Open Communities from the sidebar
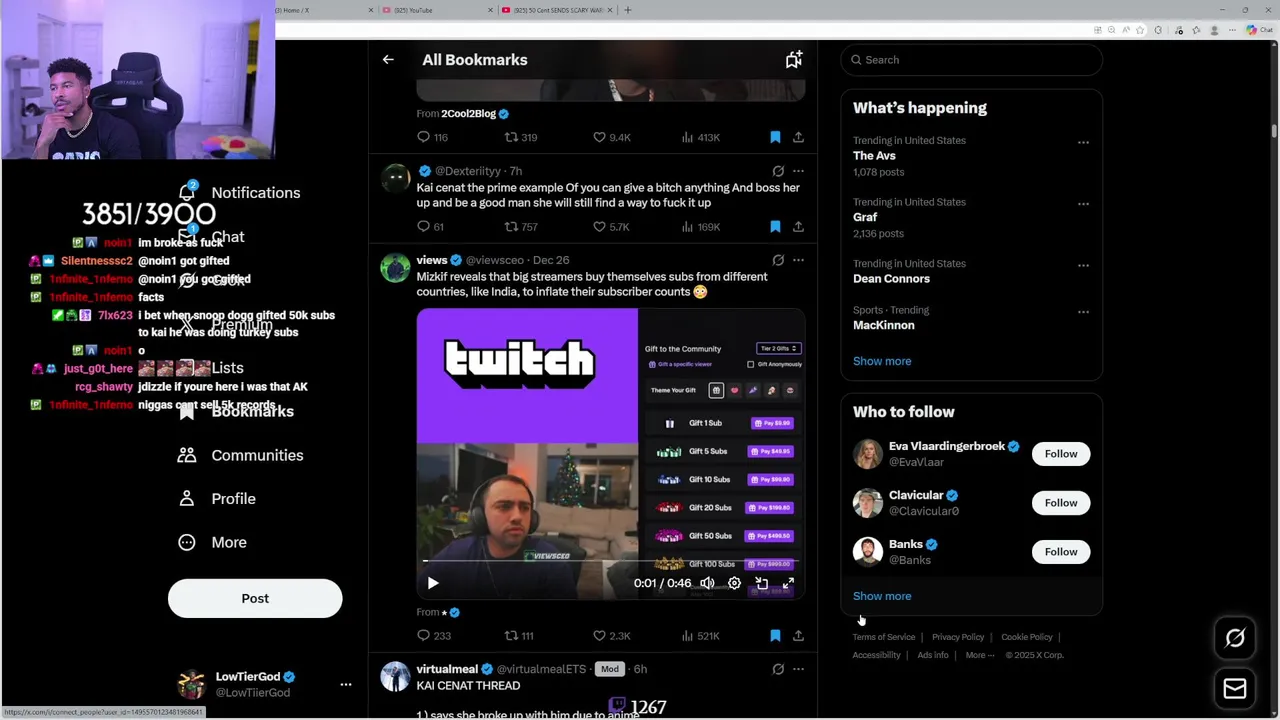Viewport: 1280px width, 720px height. tap(240, 455)
